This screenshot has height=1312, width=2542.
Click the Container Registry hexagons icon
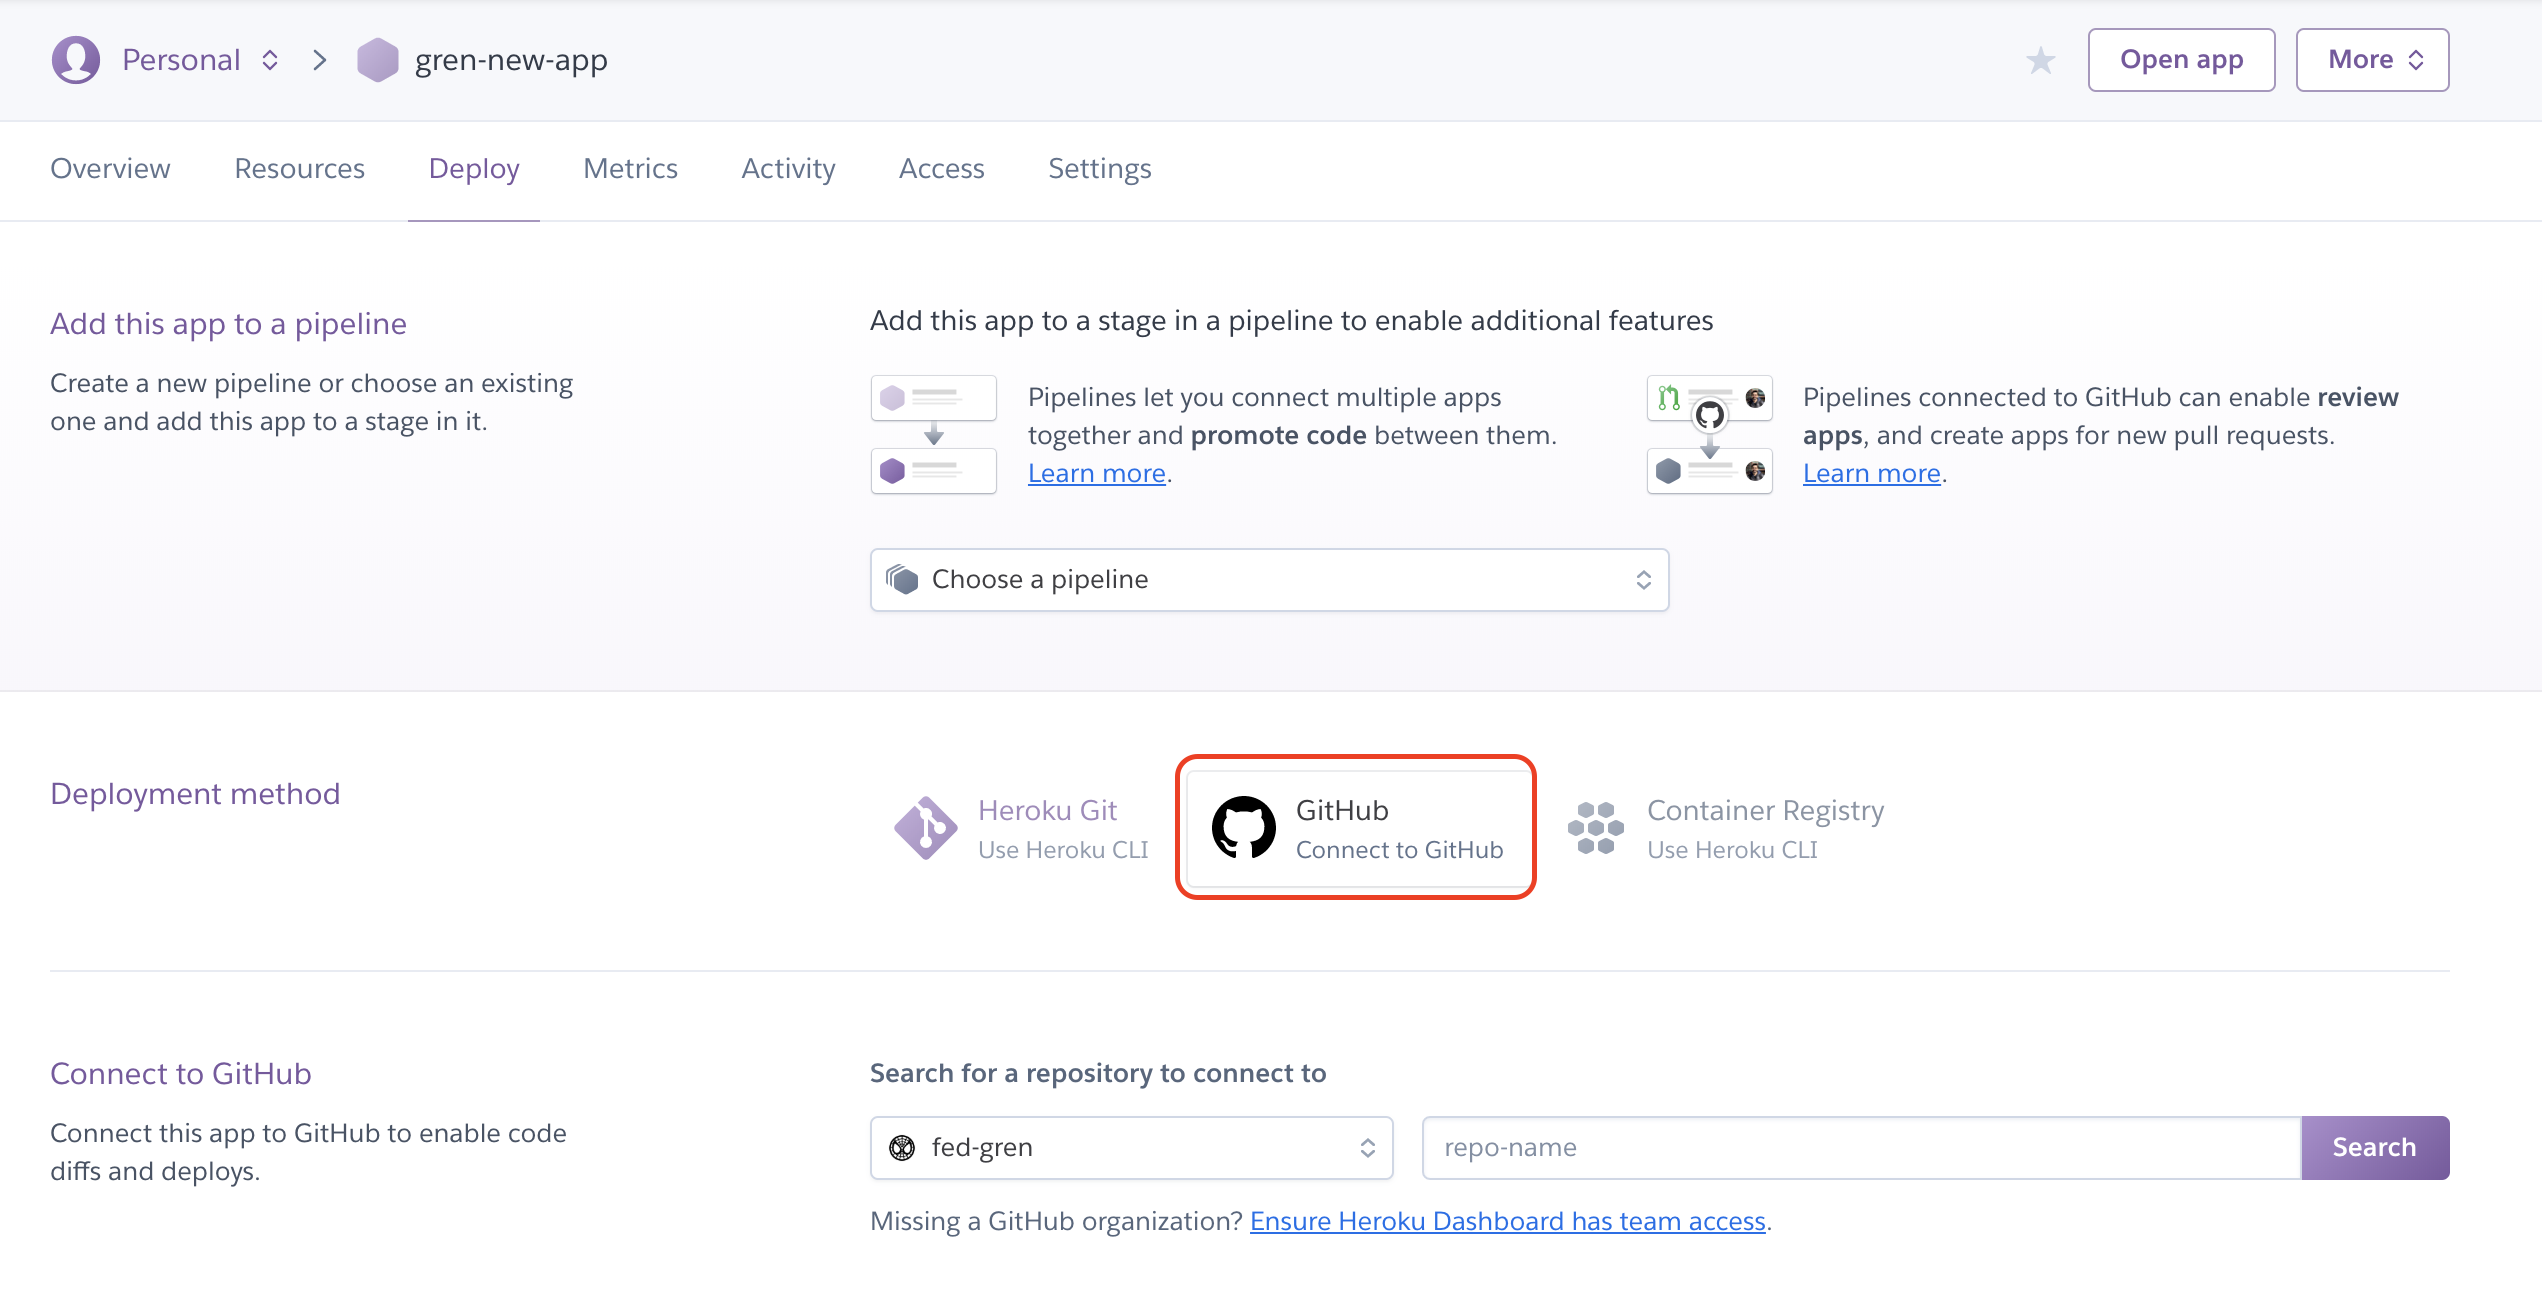tap(1595, 828)
